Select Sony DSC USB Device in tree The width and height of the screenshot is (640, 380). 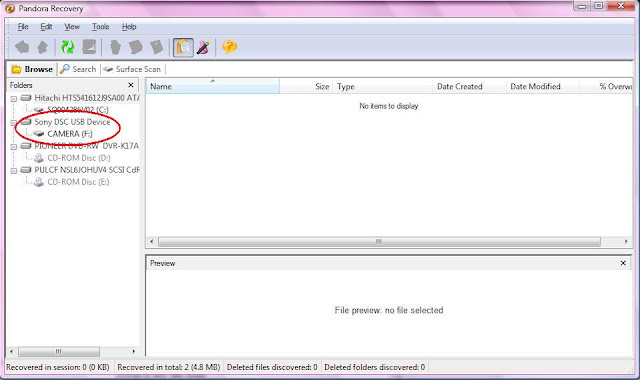point(72,122)
